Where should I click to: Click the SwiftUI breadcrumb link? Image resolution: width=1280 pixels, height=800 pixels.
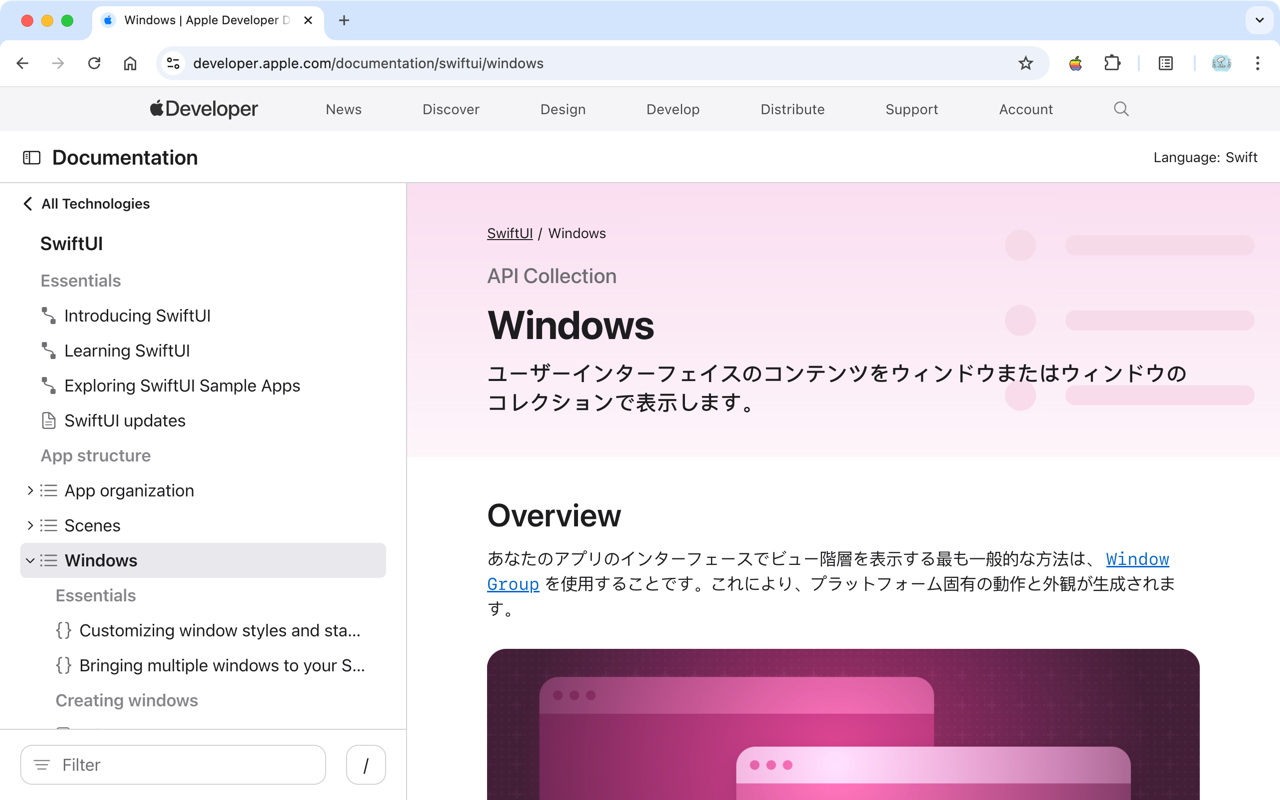point(509,233)
